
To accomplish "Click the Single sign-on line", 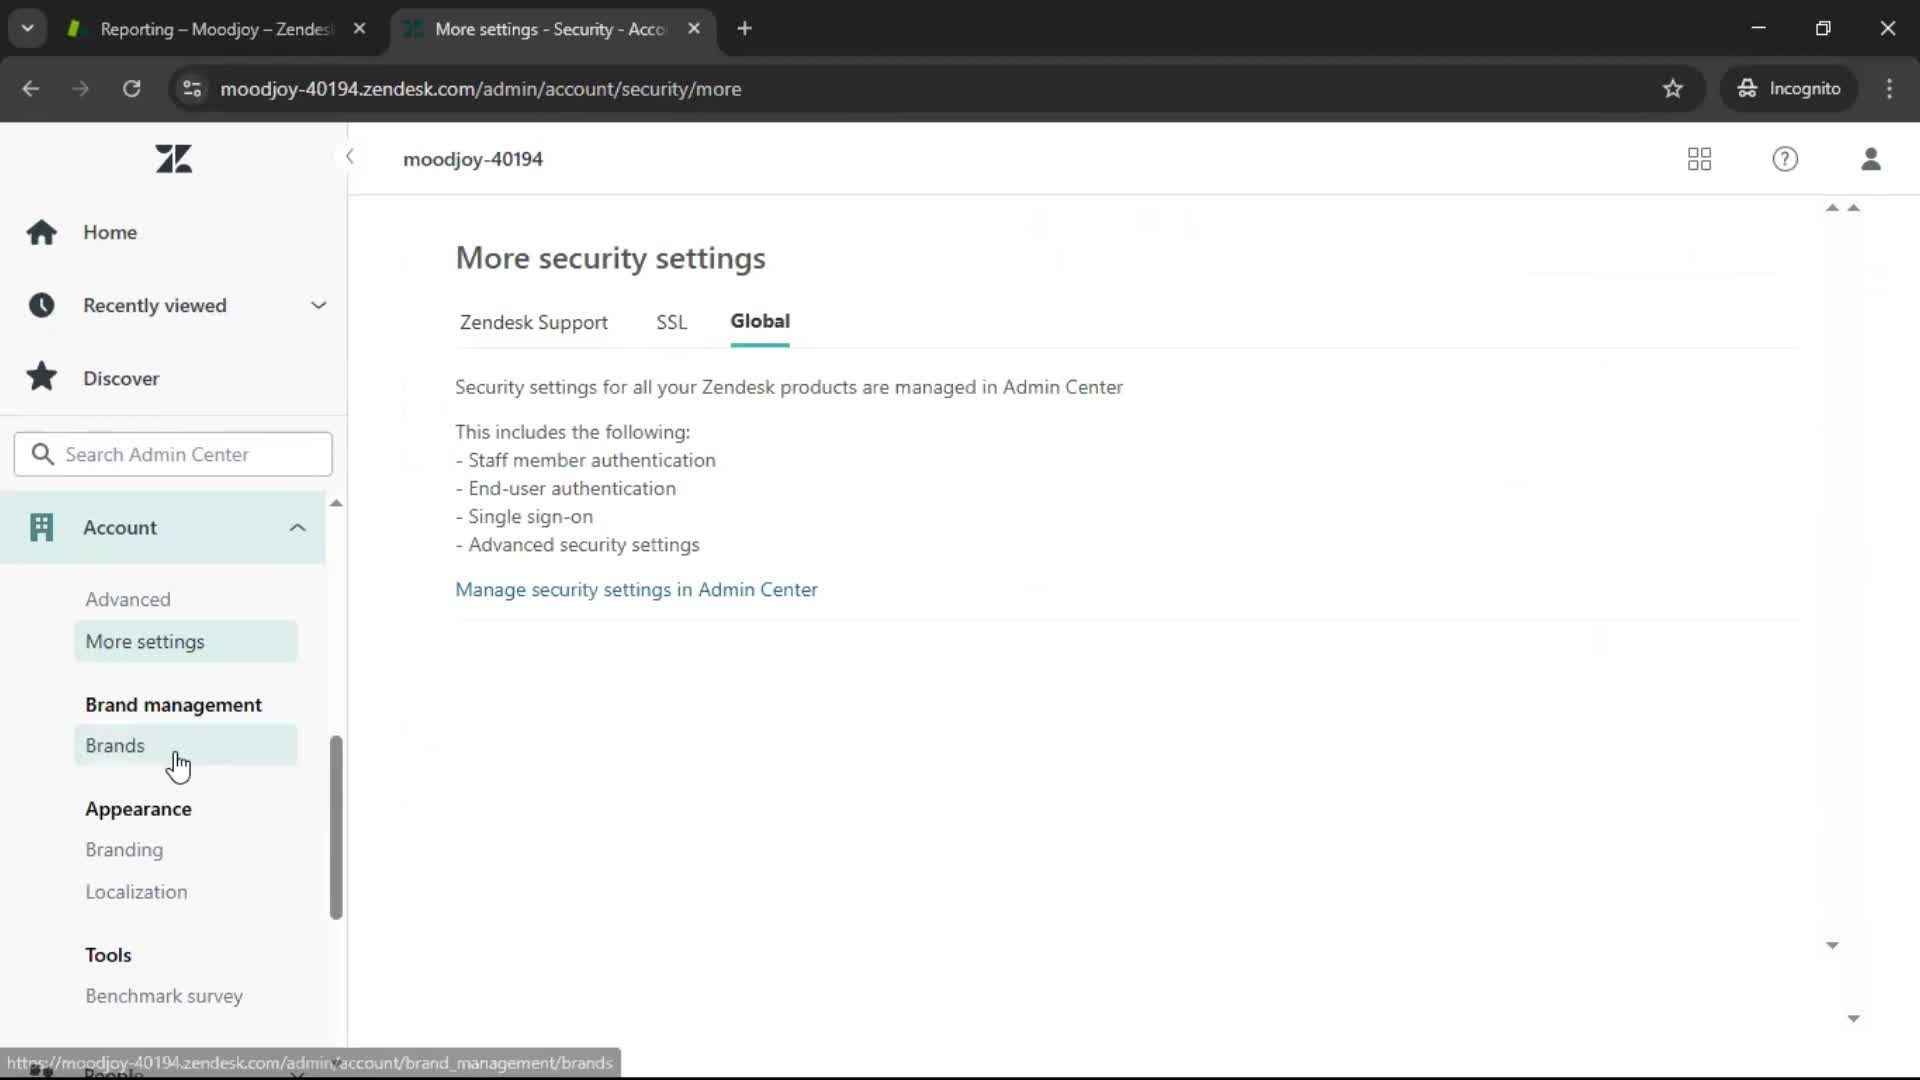I will click(524, 517).
